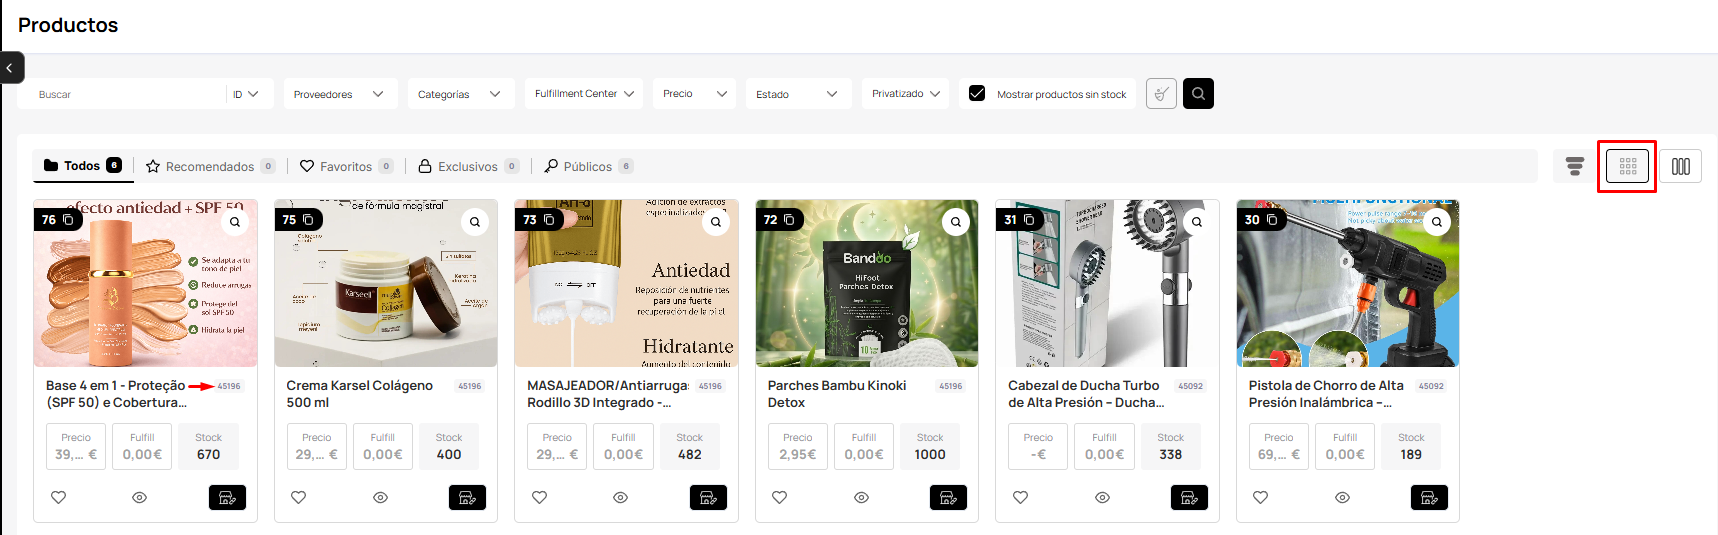Favorite the Base 4 em 1 product
Viewport: 1718px width, 535px height.
click(x=59, y=497)
